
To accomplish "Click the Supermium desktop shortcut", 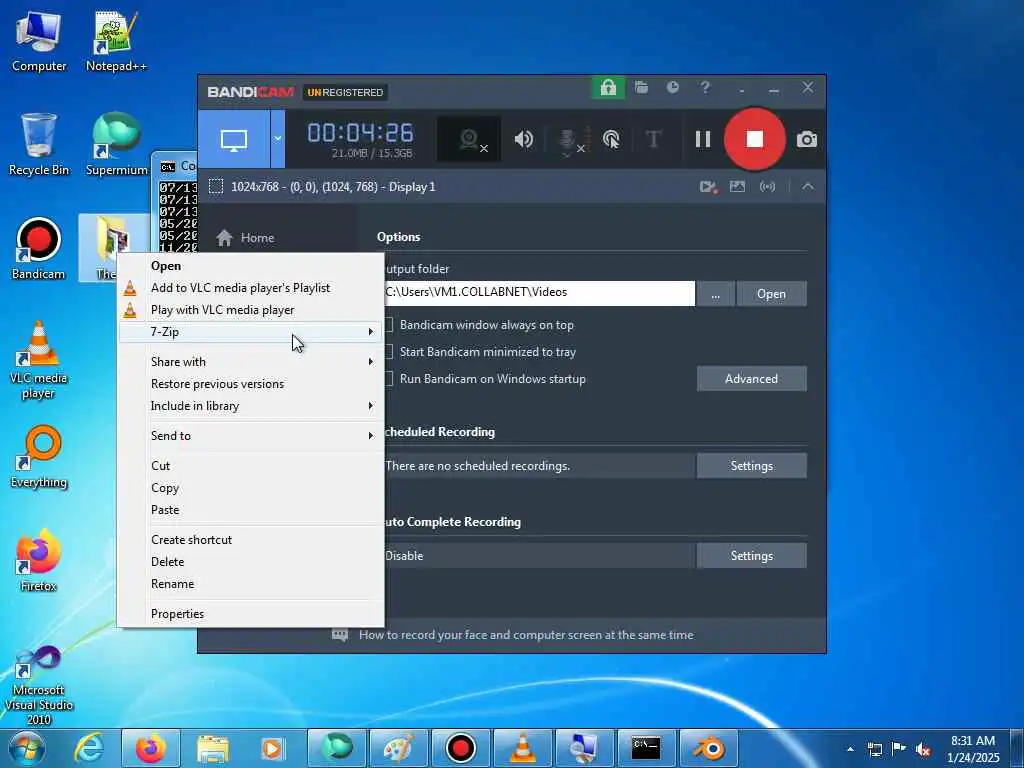I will 116,144.
